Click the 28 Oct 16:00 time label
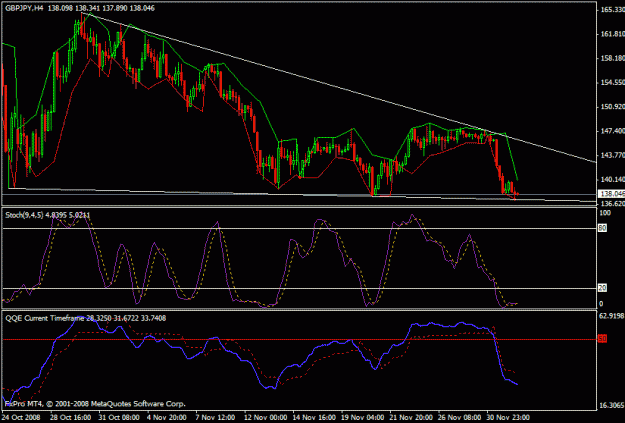Image resolution: width=625 pixels, height=423 pixels. 70,418
